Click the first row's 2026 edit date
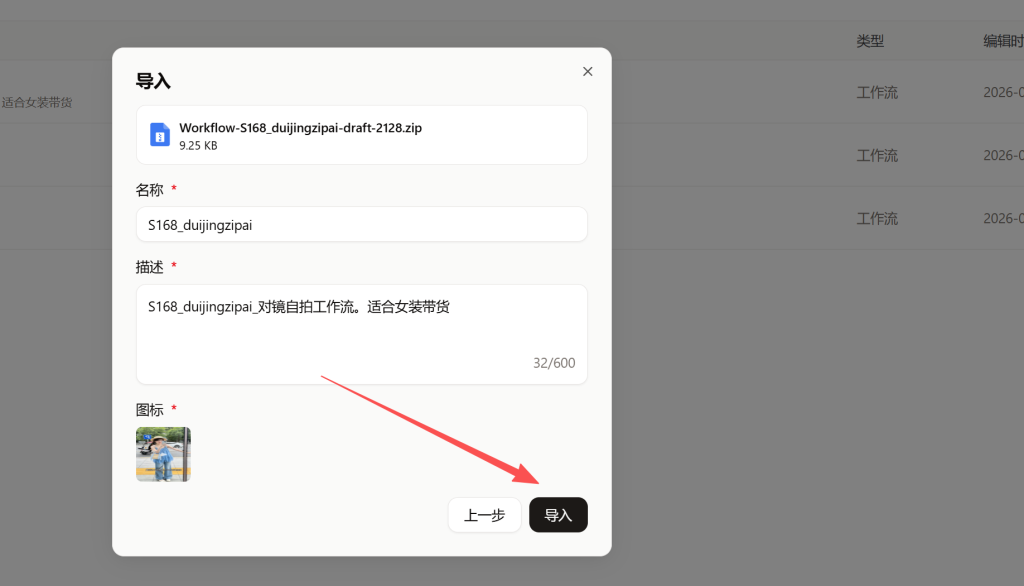Image resolution: width=1024 pixels, height=586 pixels. (1003, 93)
